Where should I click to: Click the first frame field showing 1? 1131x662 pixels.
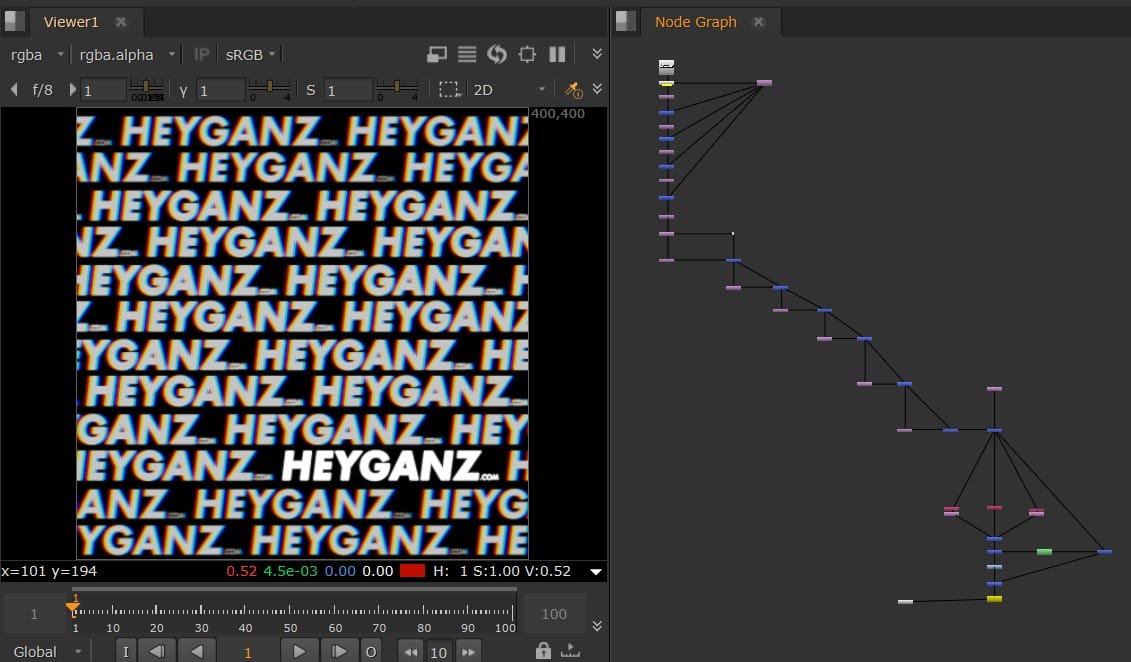(x=34, y=614)
